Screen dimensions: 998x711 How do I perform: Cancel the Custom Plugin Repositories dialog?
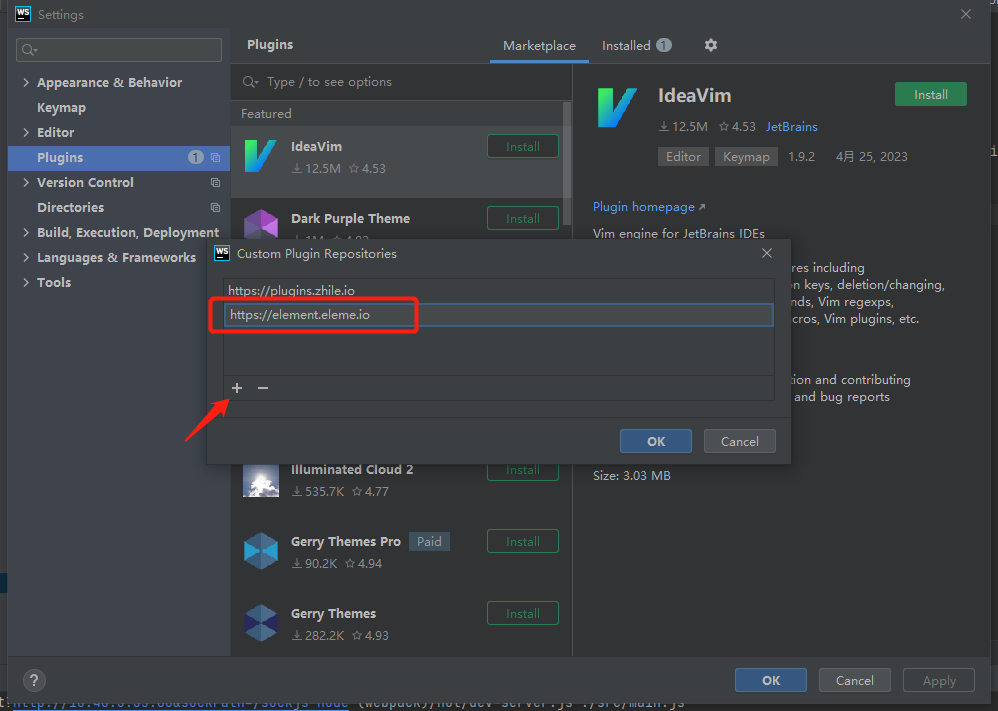coord(740,441)
